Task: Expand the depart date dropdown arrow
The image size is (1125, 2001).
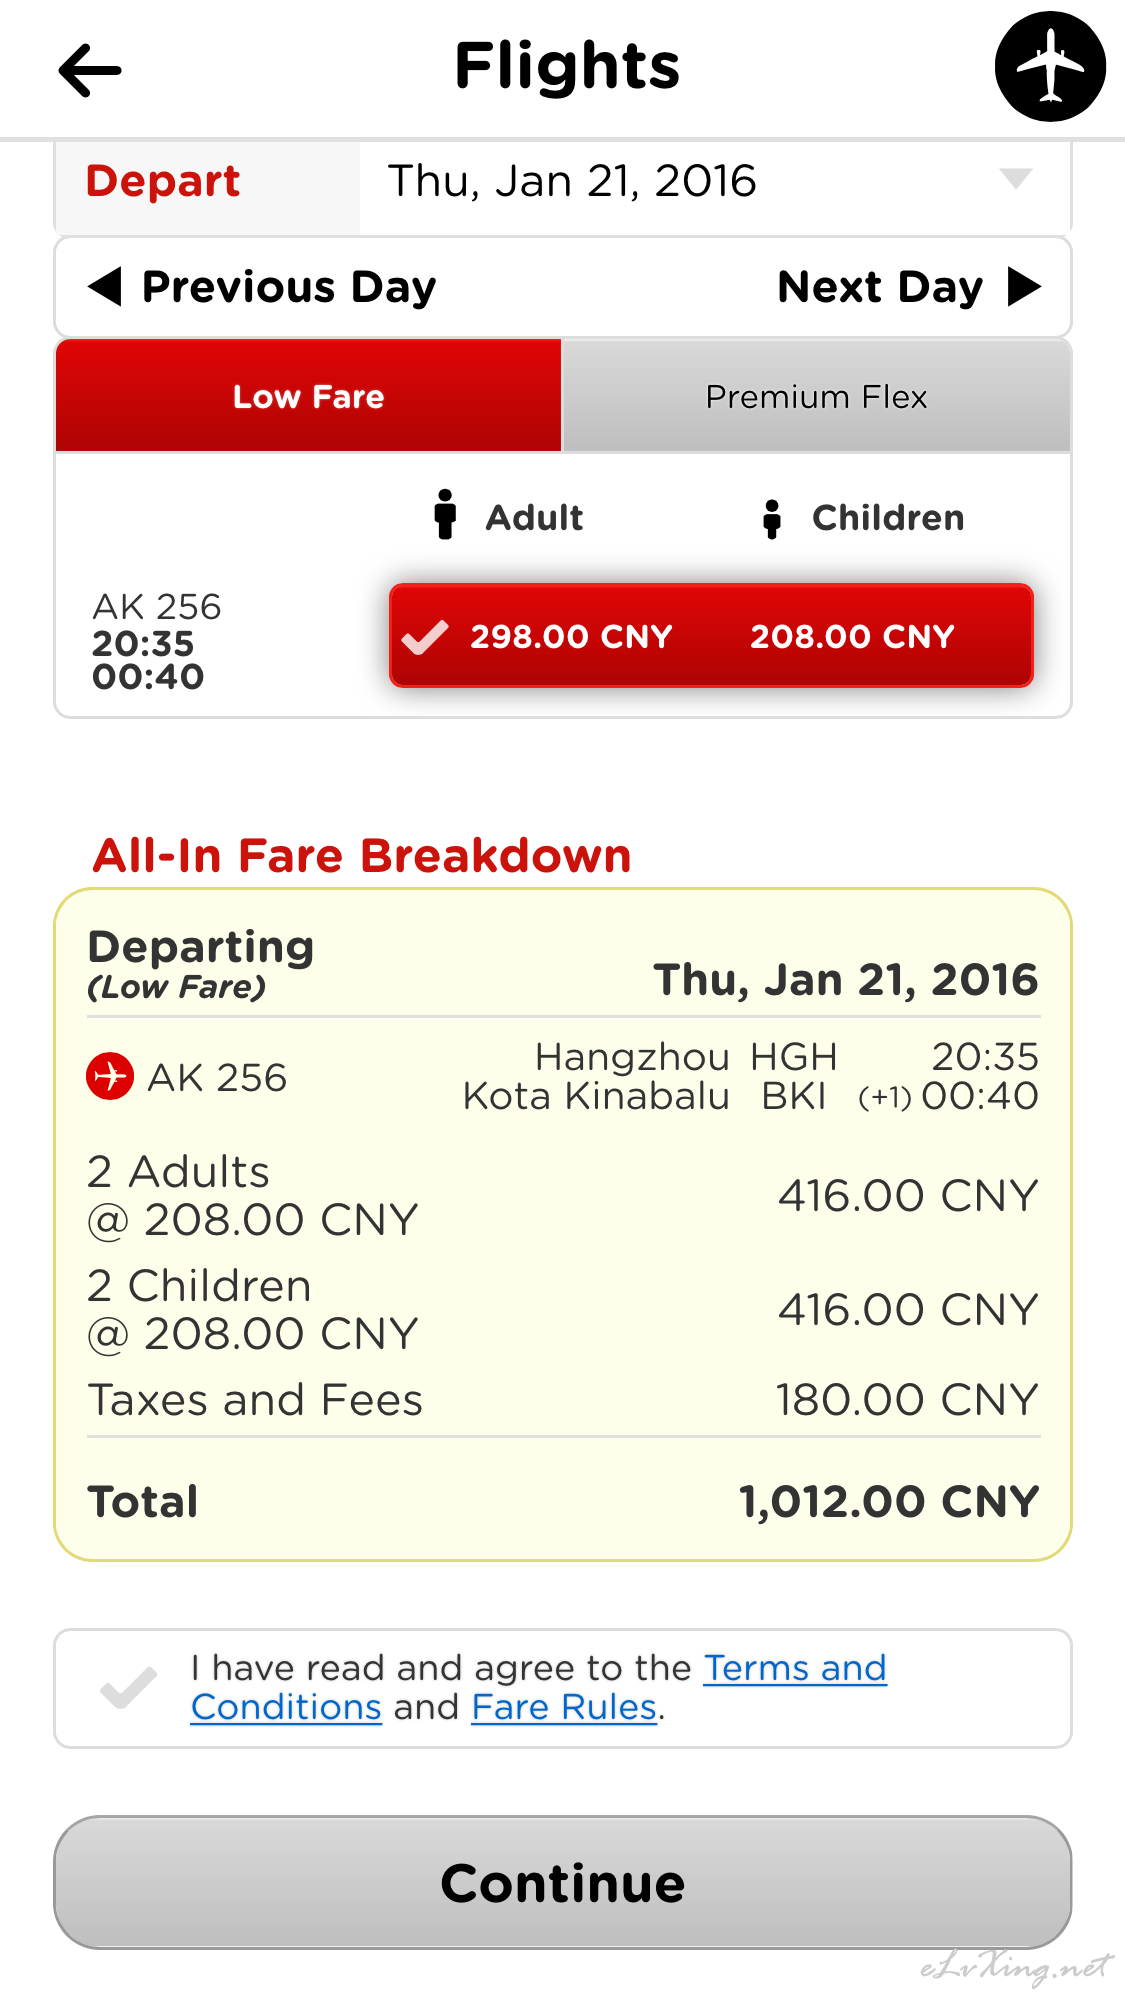Action: point(1015,179)
